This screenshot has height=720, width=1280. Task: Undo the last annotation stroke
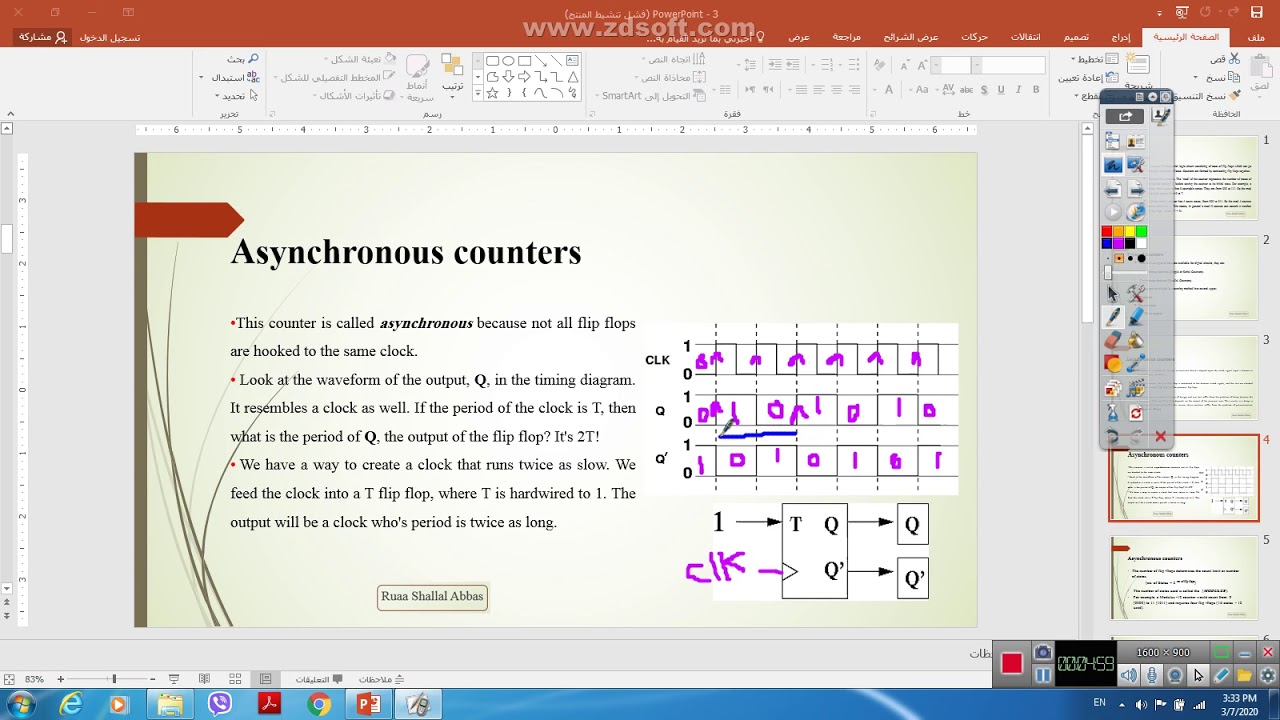(1112, 436)
